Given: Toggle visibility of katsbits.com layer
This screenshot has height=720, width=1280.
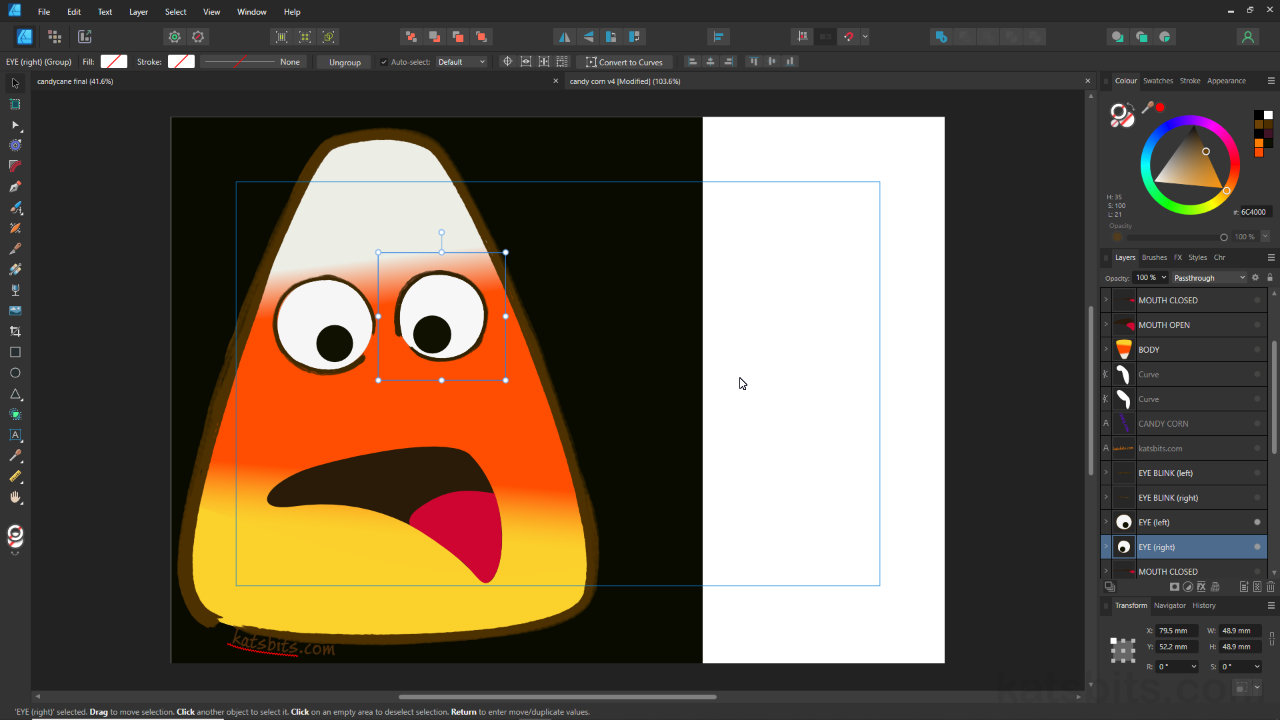Looking at the screenshot, I should pyautogui.click(x=1257, y=448).
